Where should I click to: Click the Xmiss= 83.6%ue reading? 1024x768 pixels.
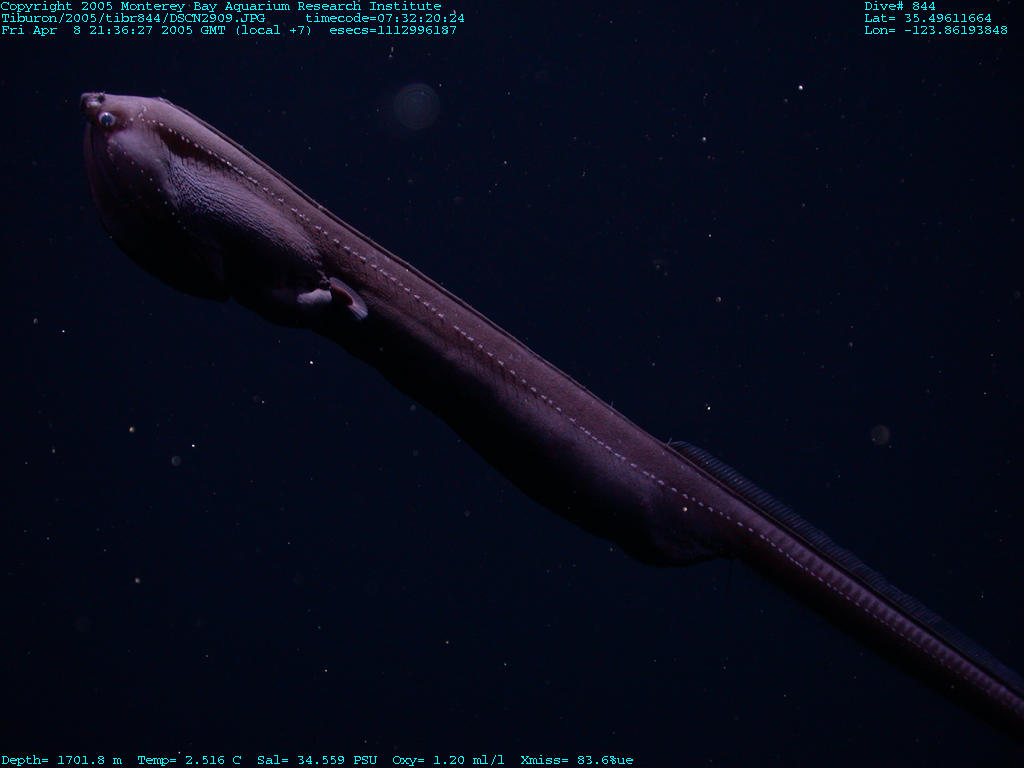point(577,760)
